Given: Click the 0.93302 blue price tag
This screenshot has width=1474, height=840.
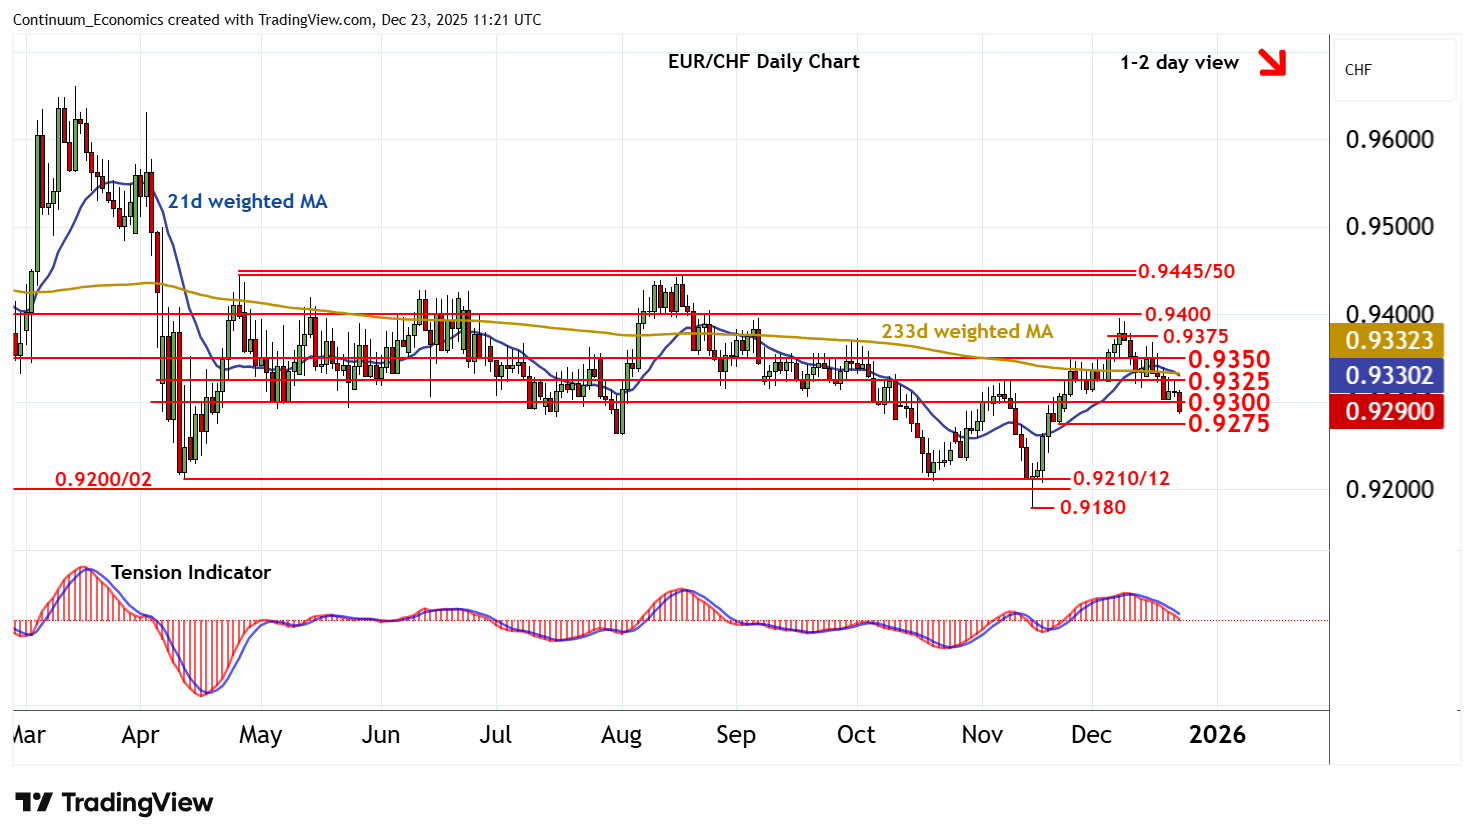Looking at the screenshot, I should [1387, 376].
